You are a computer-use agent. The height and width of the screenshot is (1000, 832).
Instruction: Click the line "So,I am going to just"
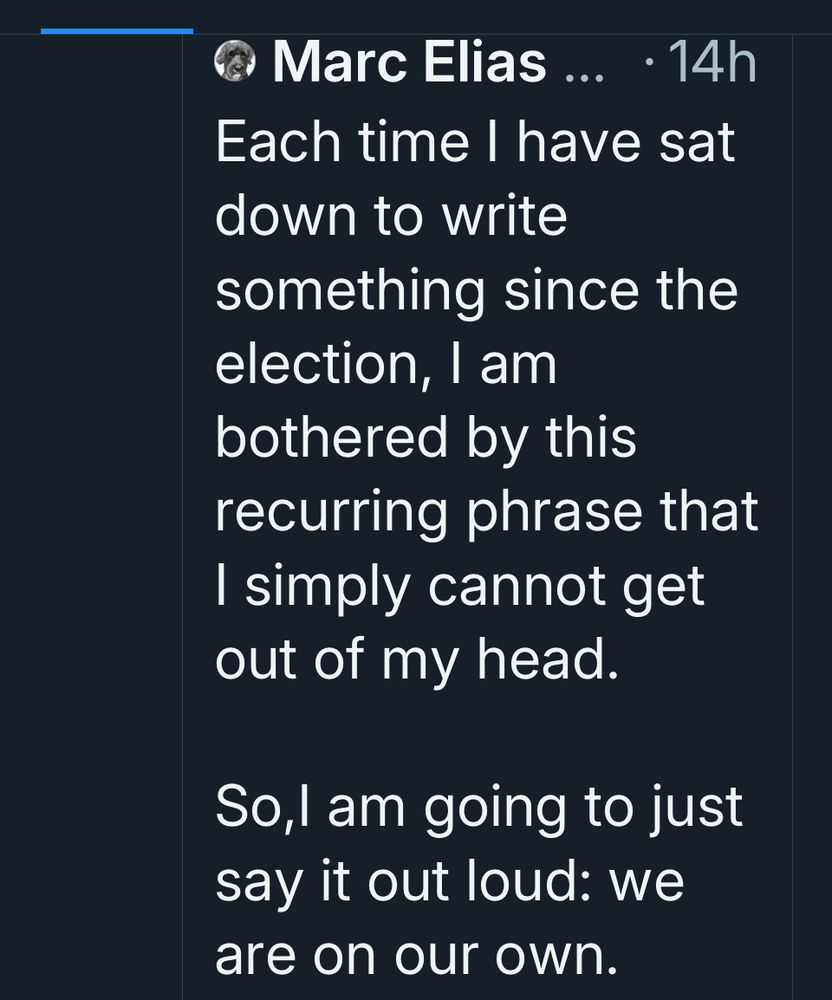[479, 808]
